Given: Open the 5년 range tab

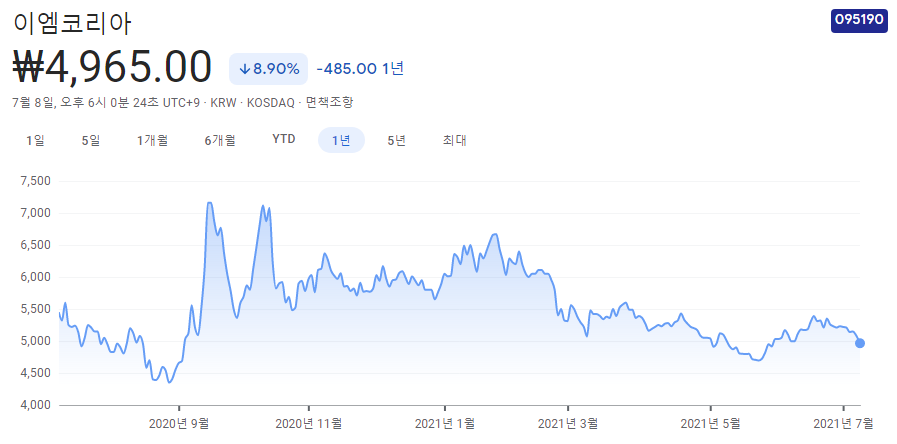Looking at the screenshot, I should [x=396, y=140].
